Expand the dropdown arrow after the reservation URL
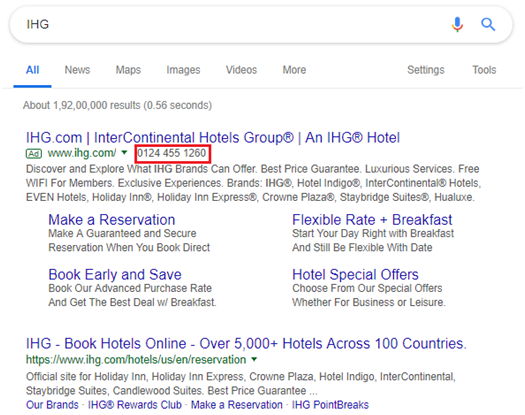The image size is (525, 415). tap(254, 359)
